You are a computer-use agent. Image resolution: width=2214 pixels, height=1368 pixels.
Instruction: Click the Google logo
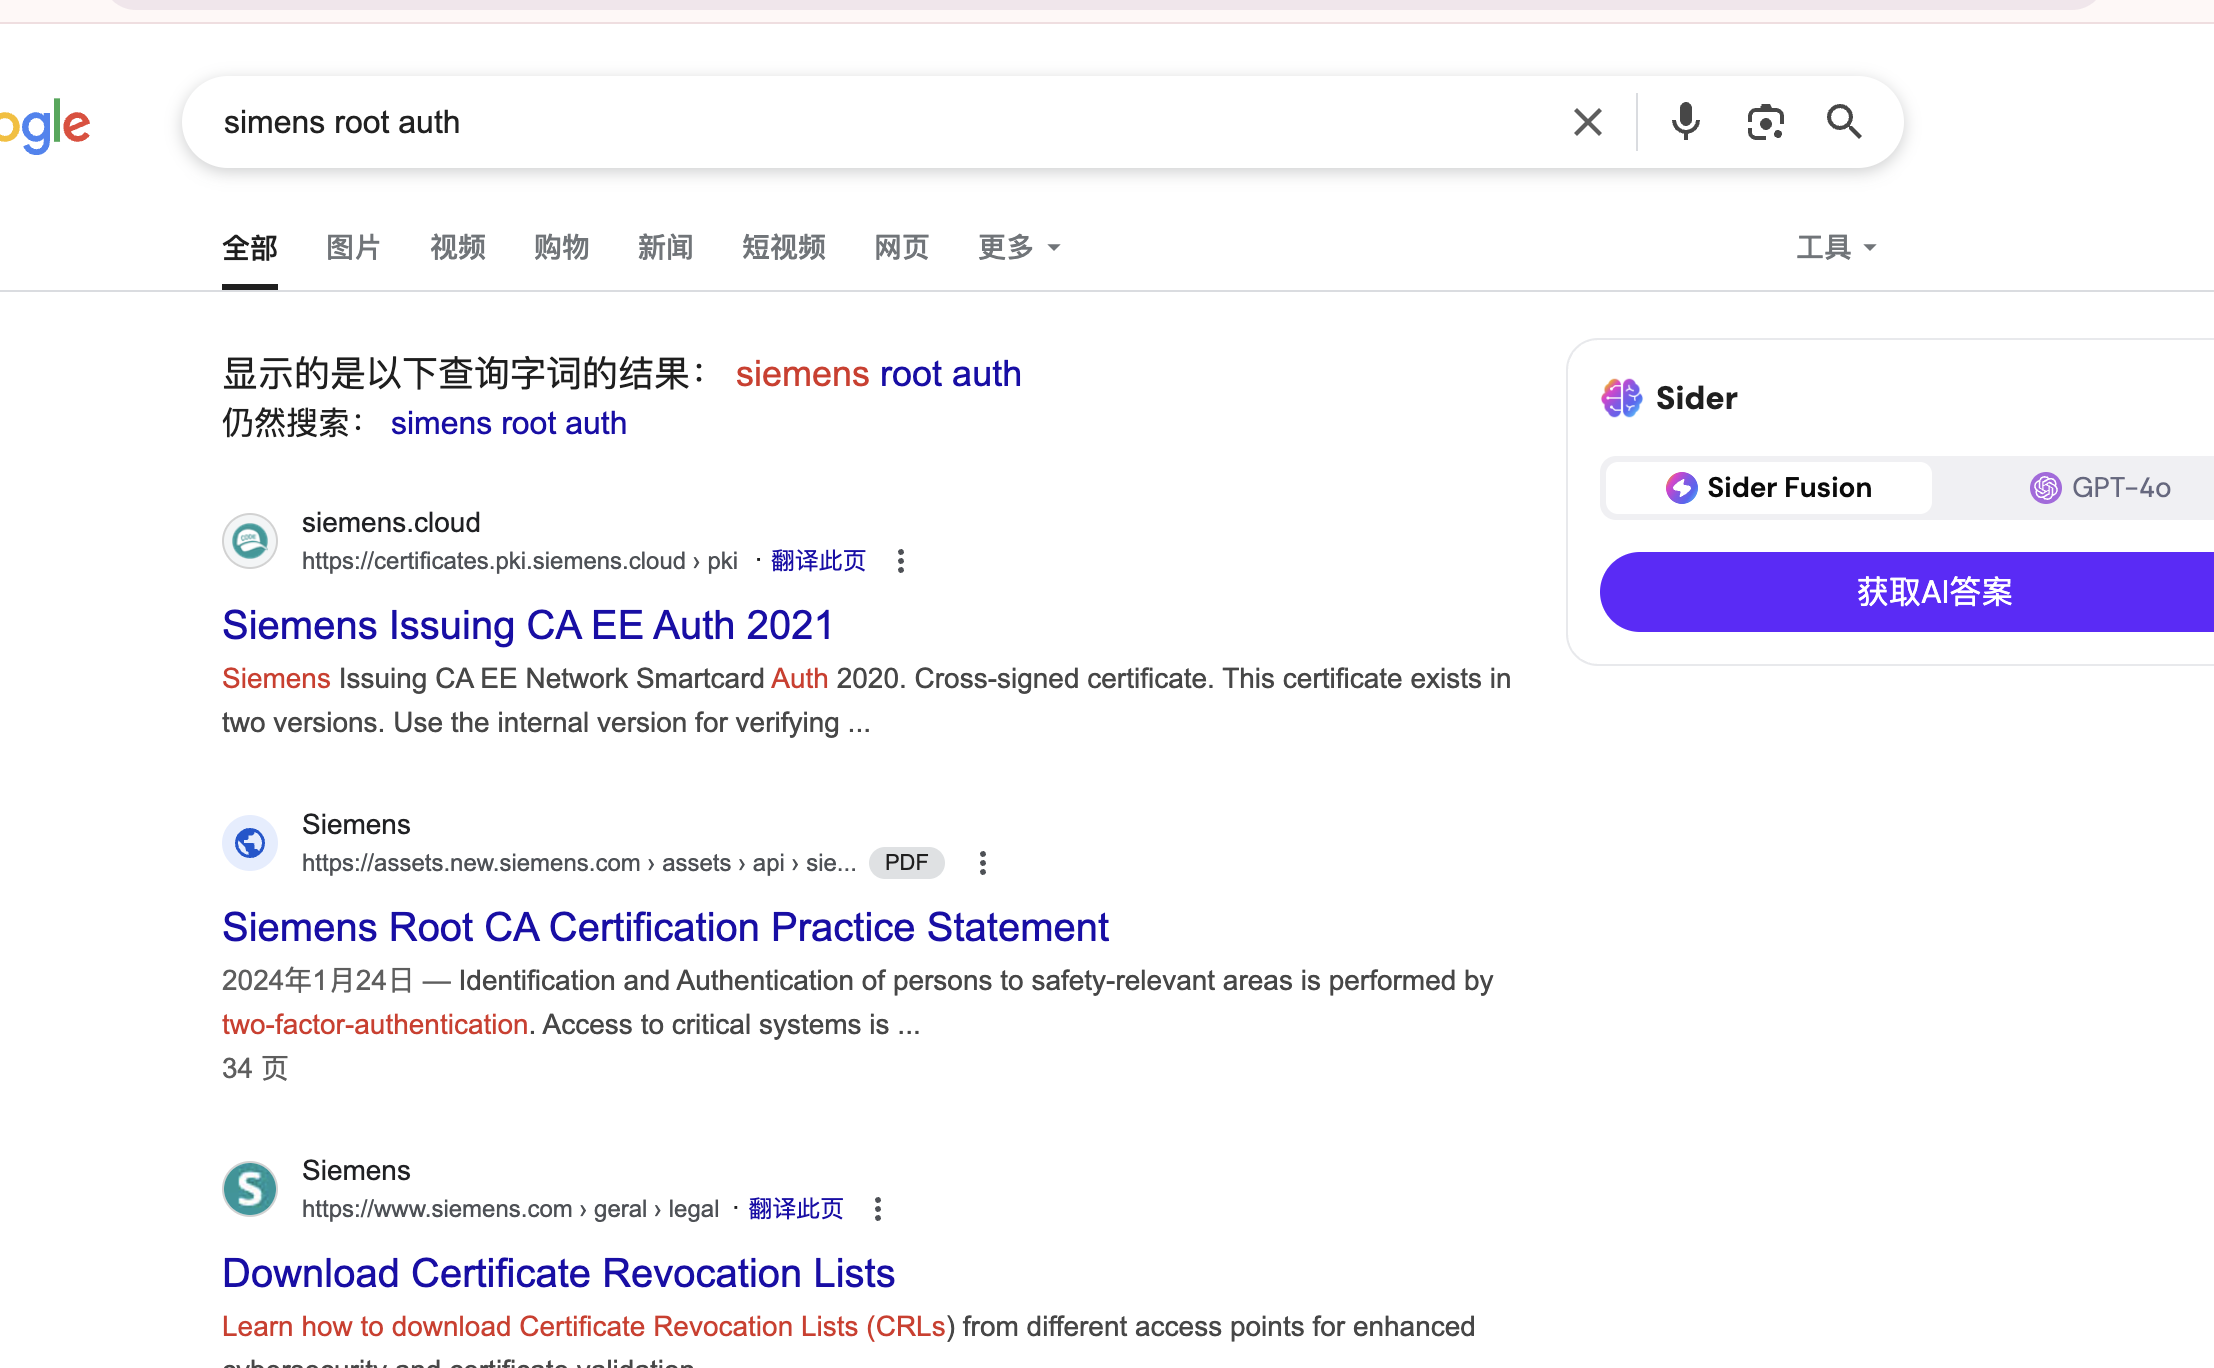(45, 126)
